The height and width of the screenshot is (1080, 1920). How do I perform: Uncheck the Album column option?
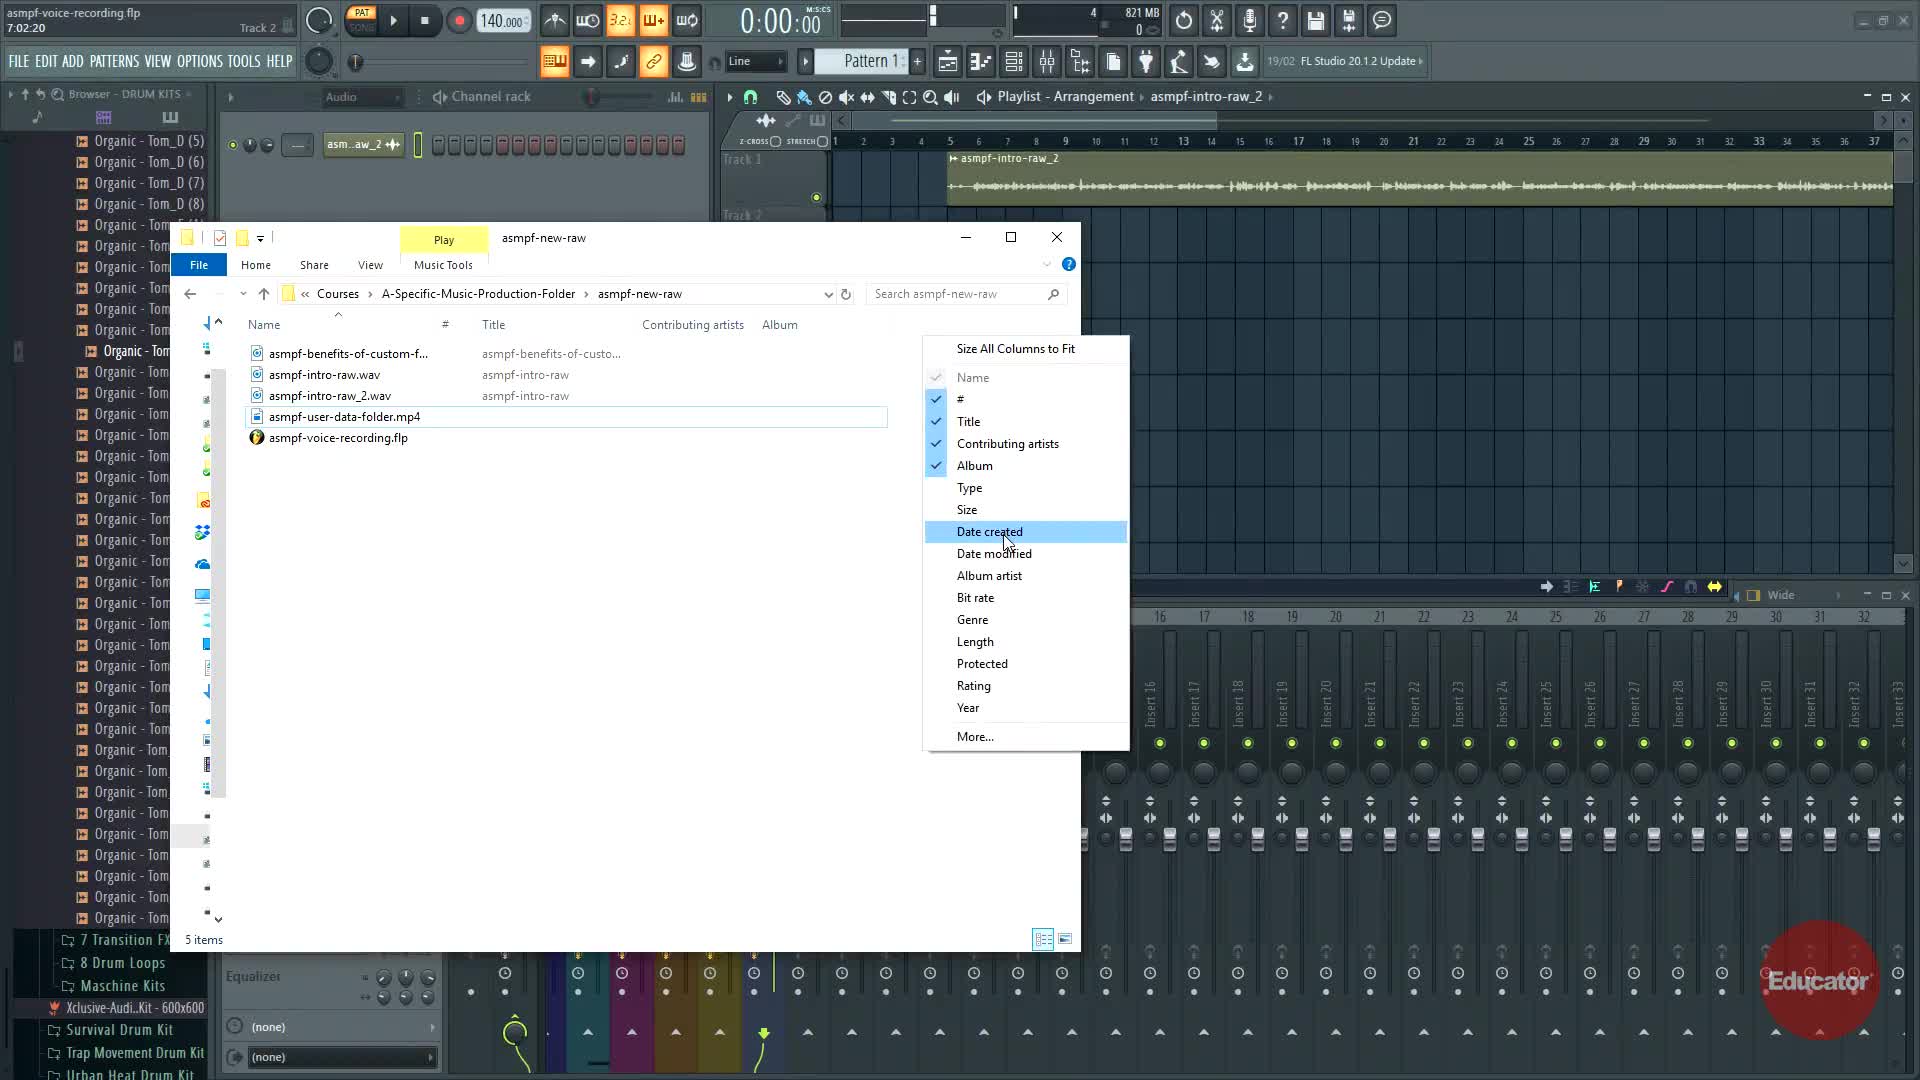click(974, 466)
